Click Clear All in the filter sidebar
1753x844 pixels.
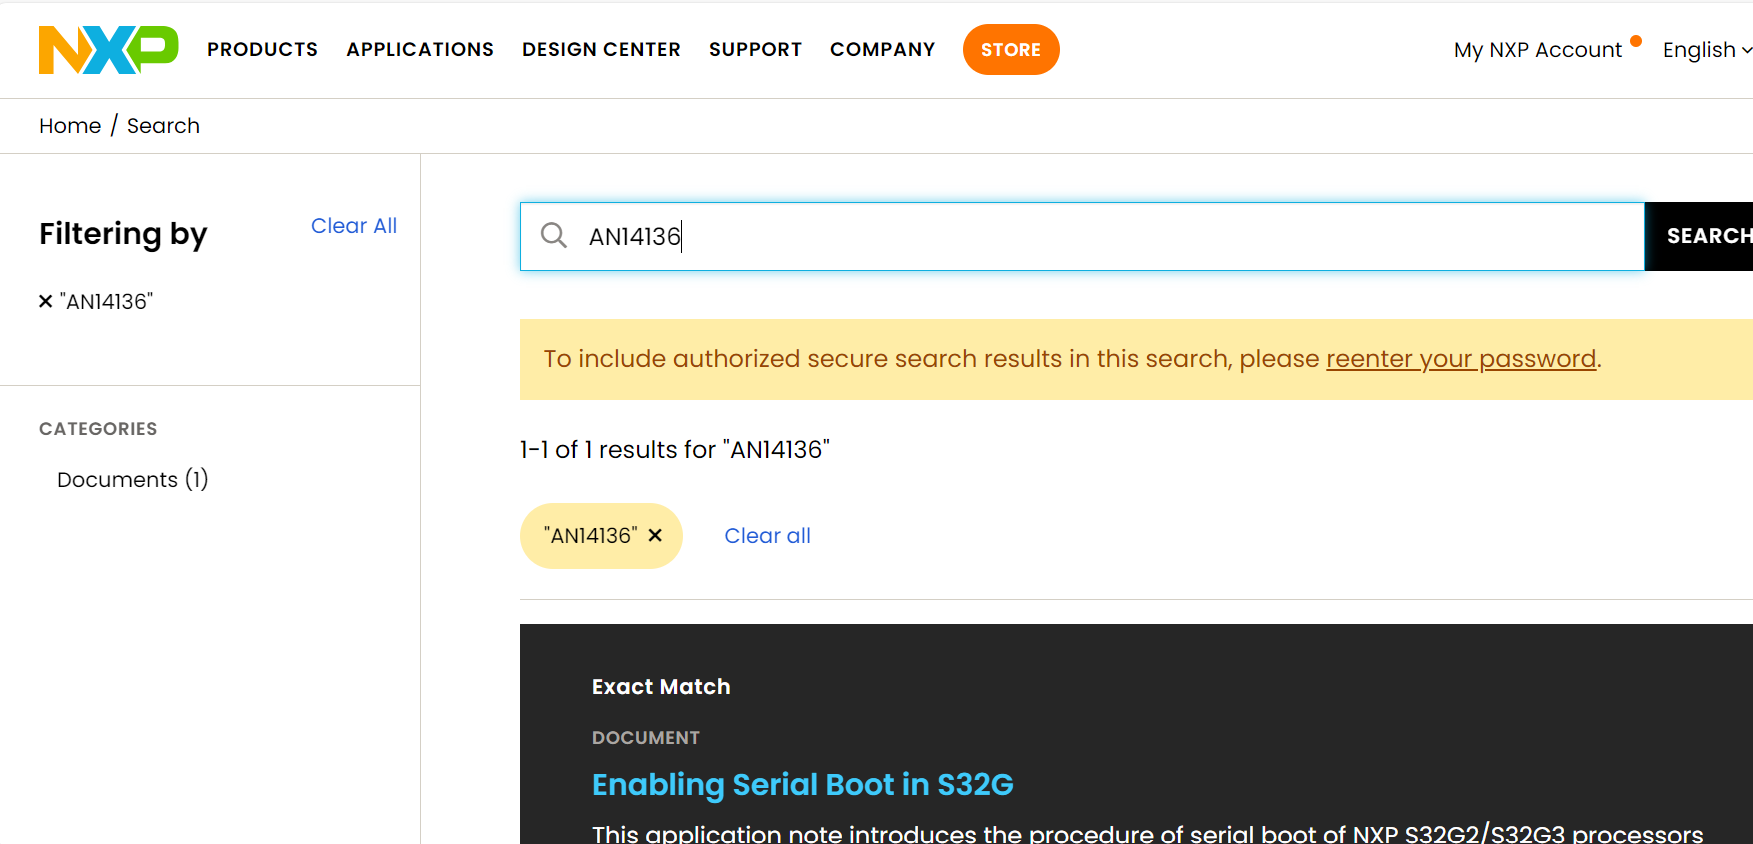pyautogui.click(x=354, y=226)
